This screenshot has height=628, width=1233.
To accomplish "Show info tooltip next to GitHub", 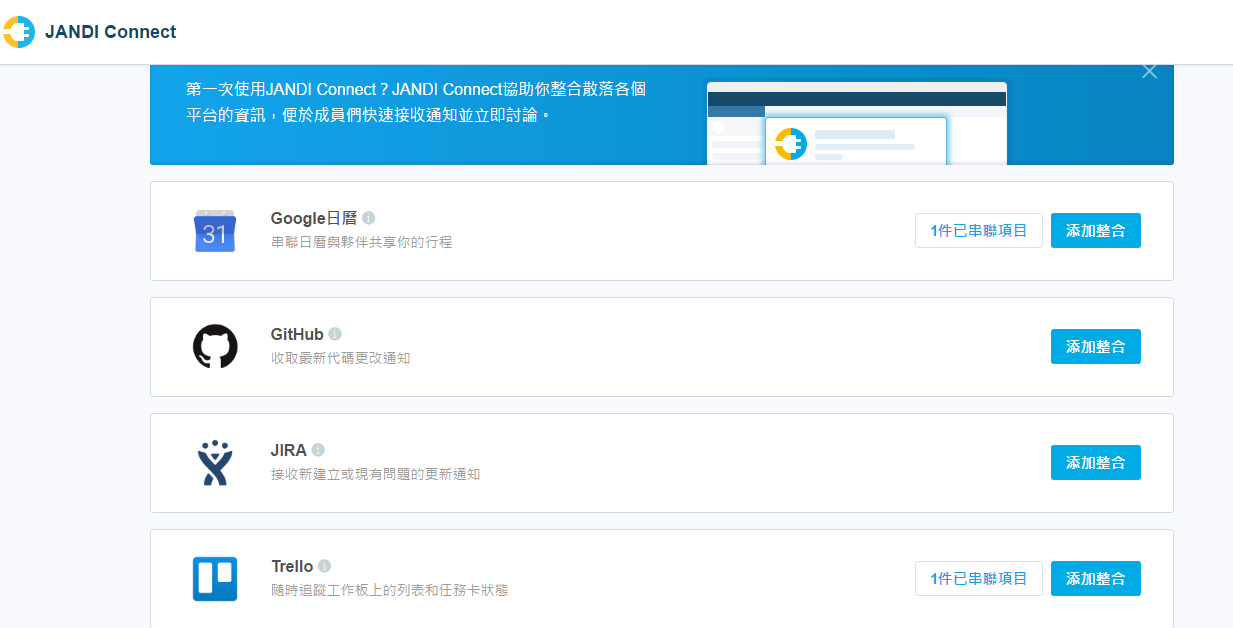I will (335, 334).
